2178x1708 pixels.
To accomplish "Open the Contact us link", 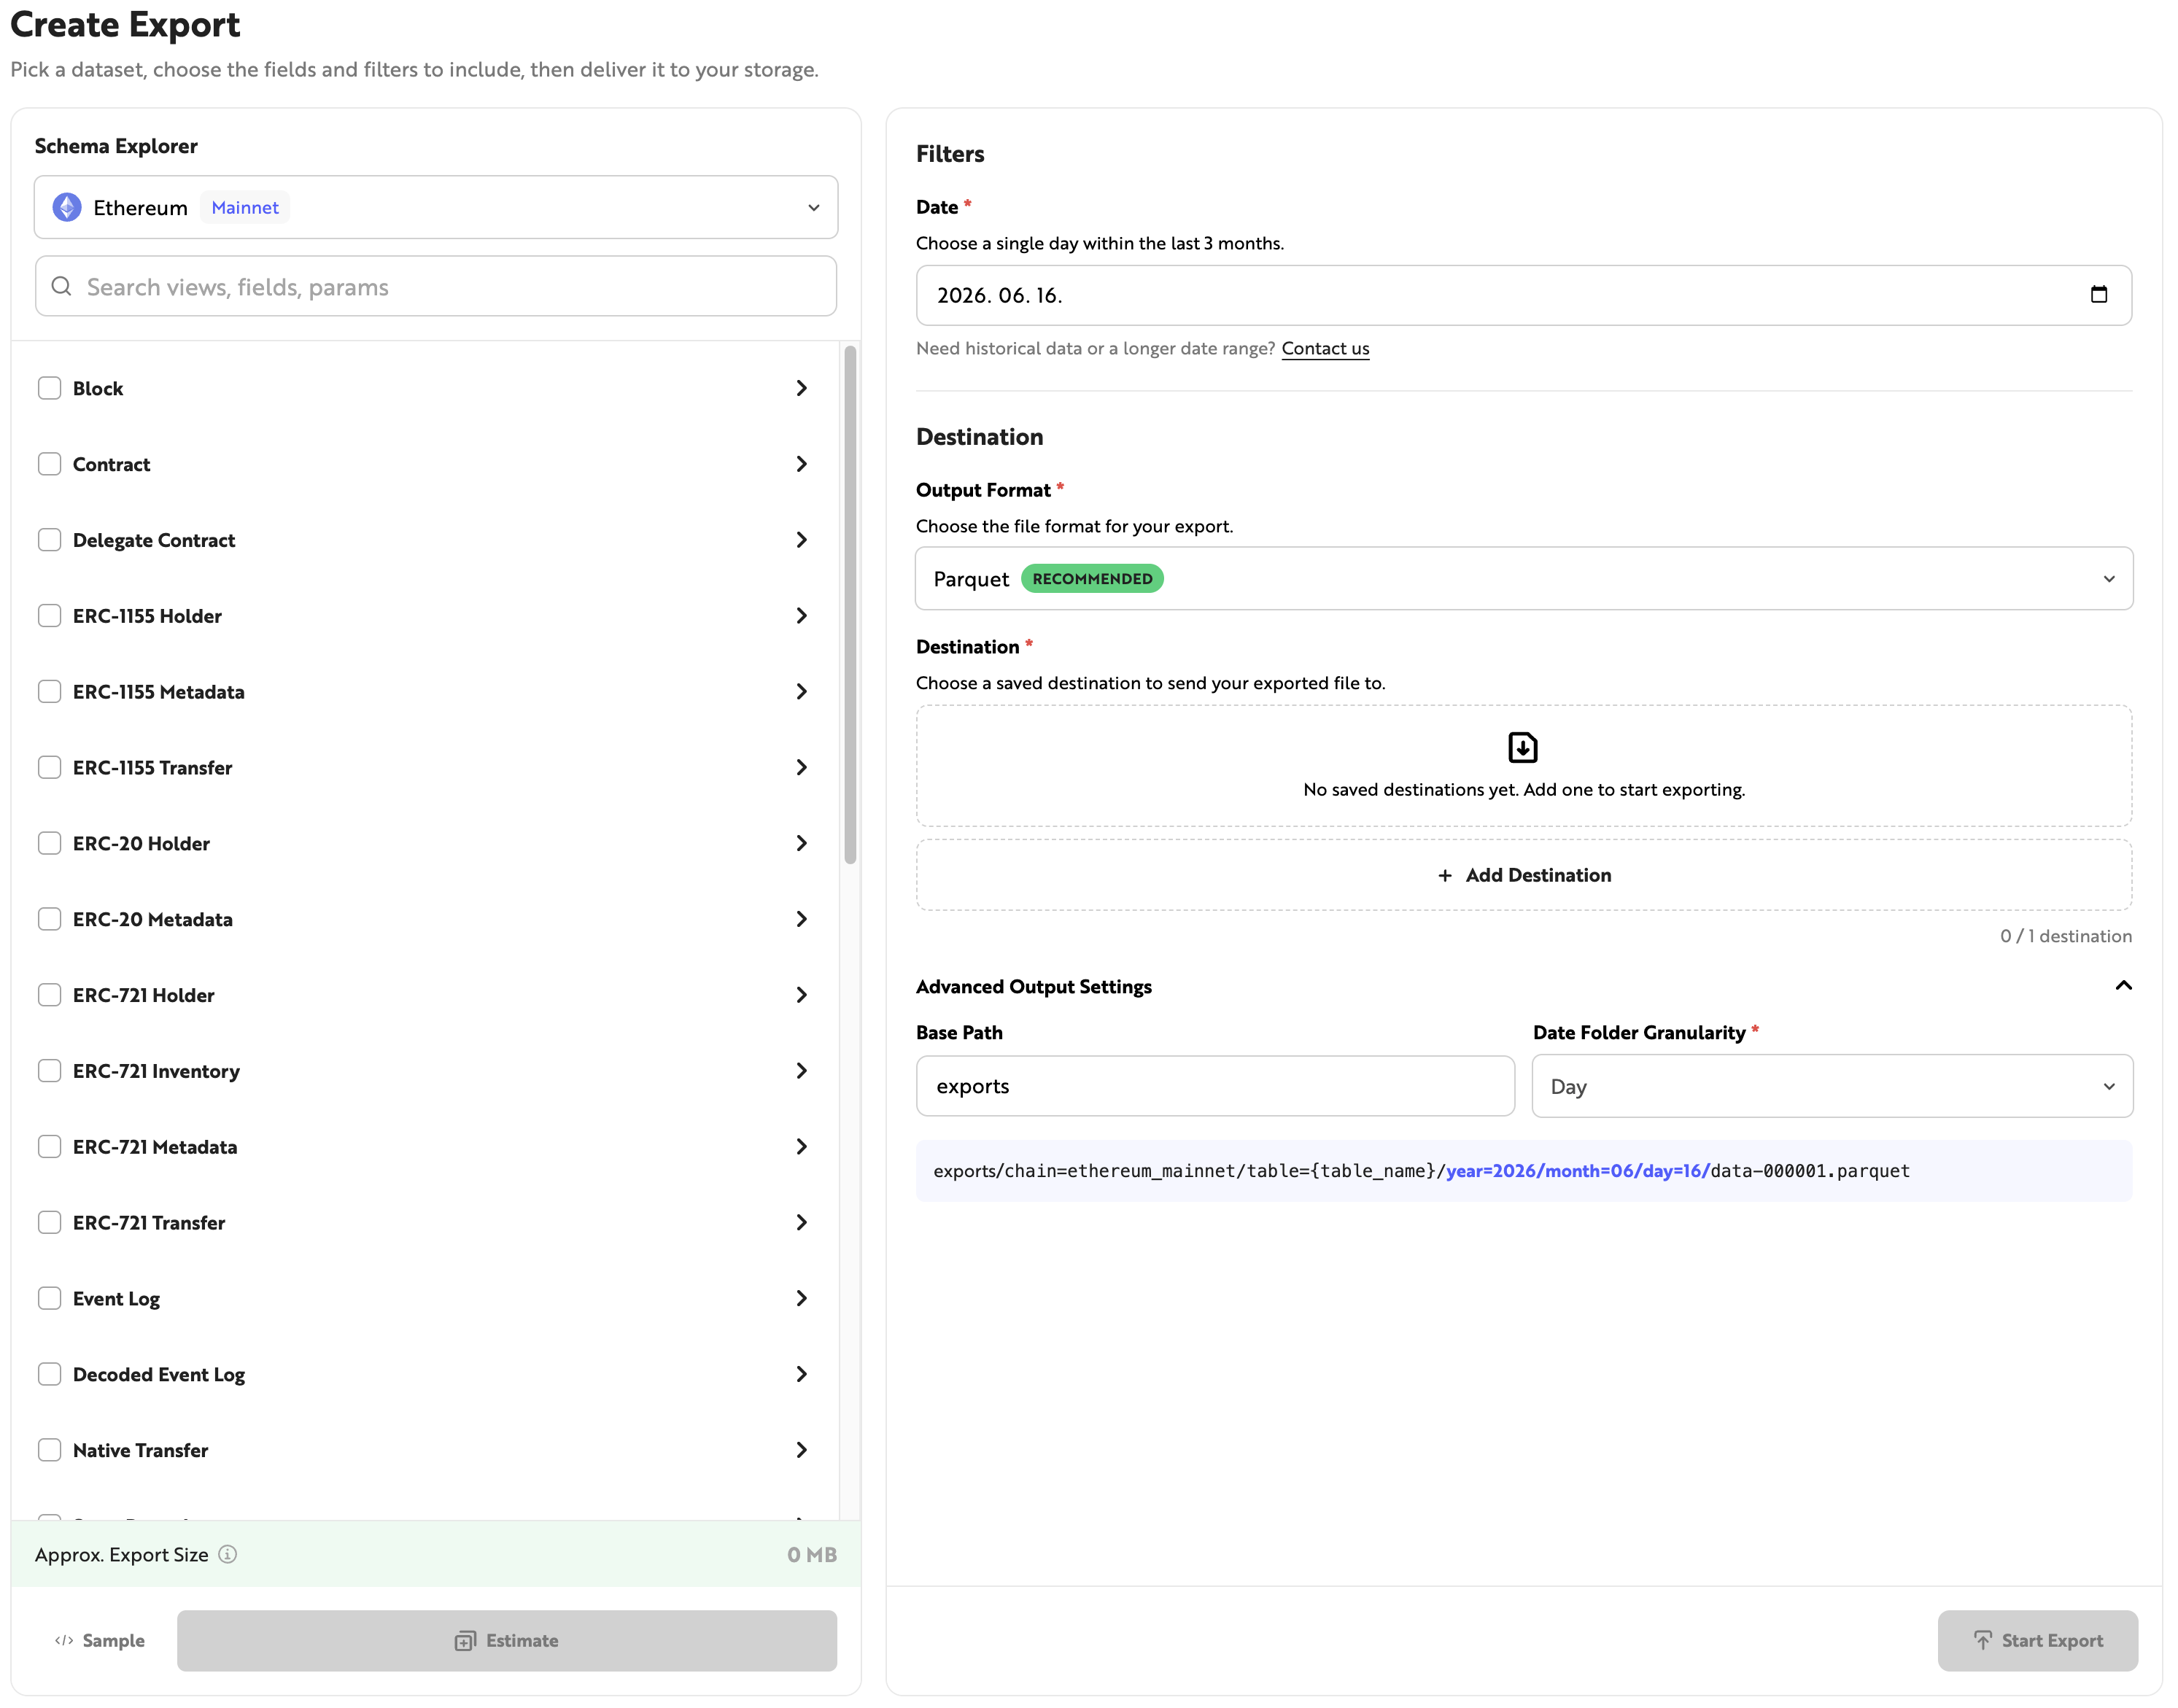I will (x=1325, y=348).
